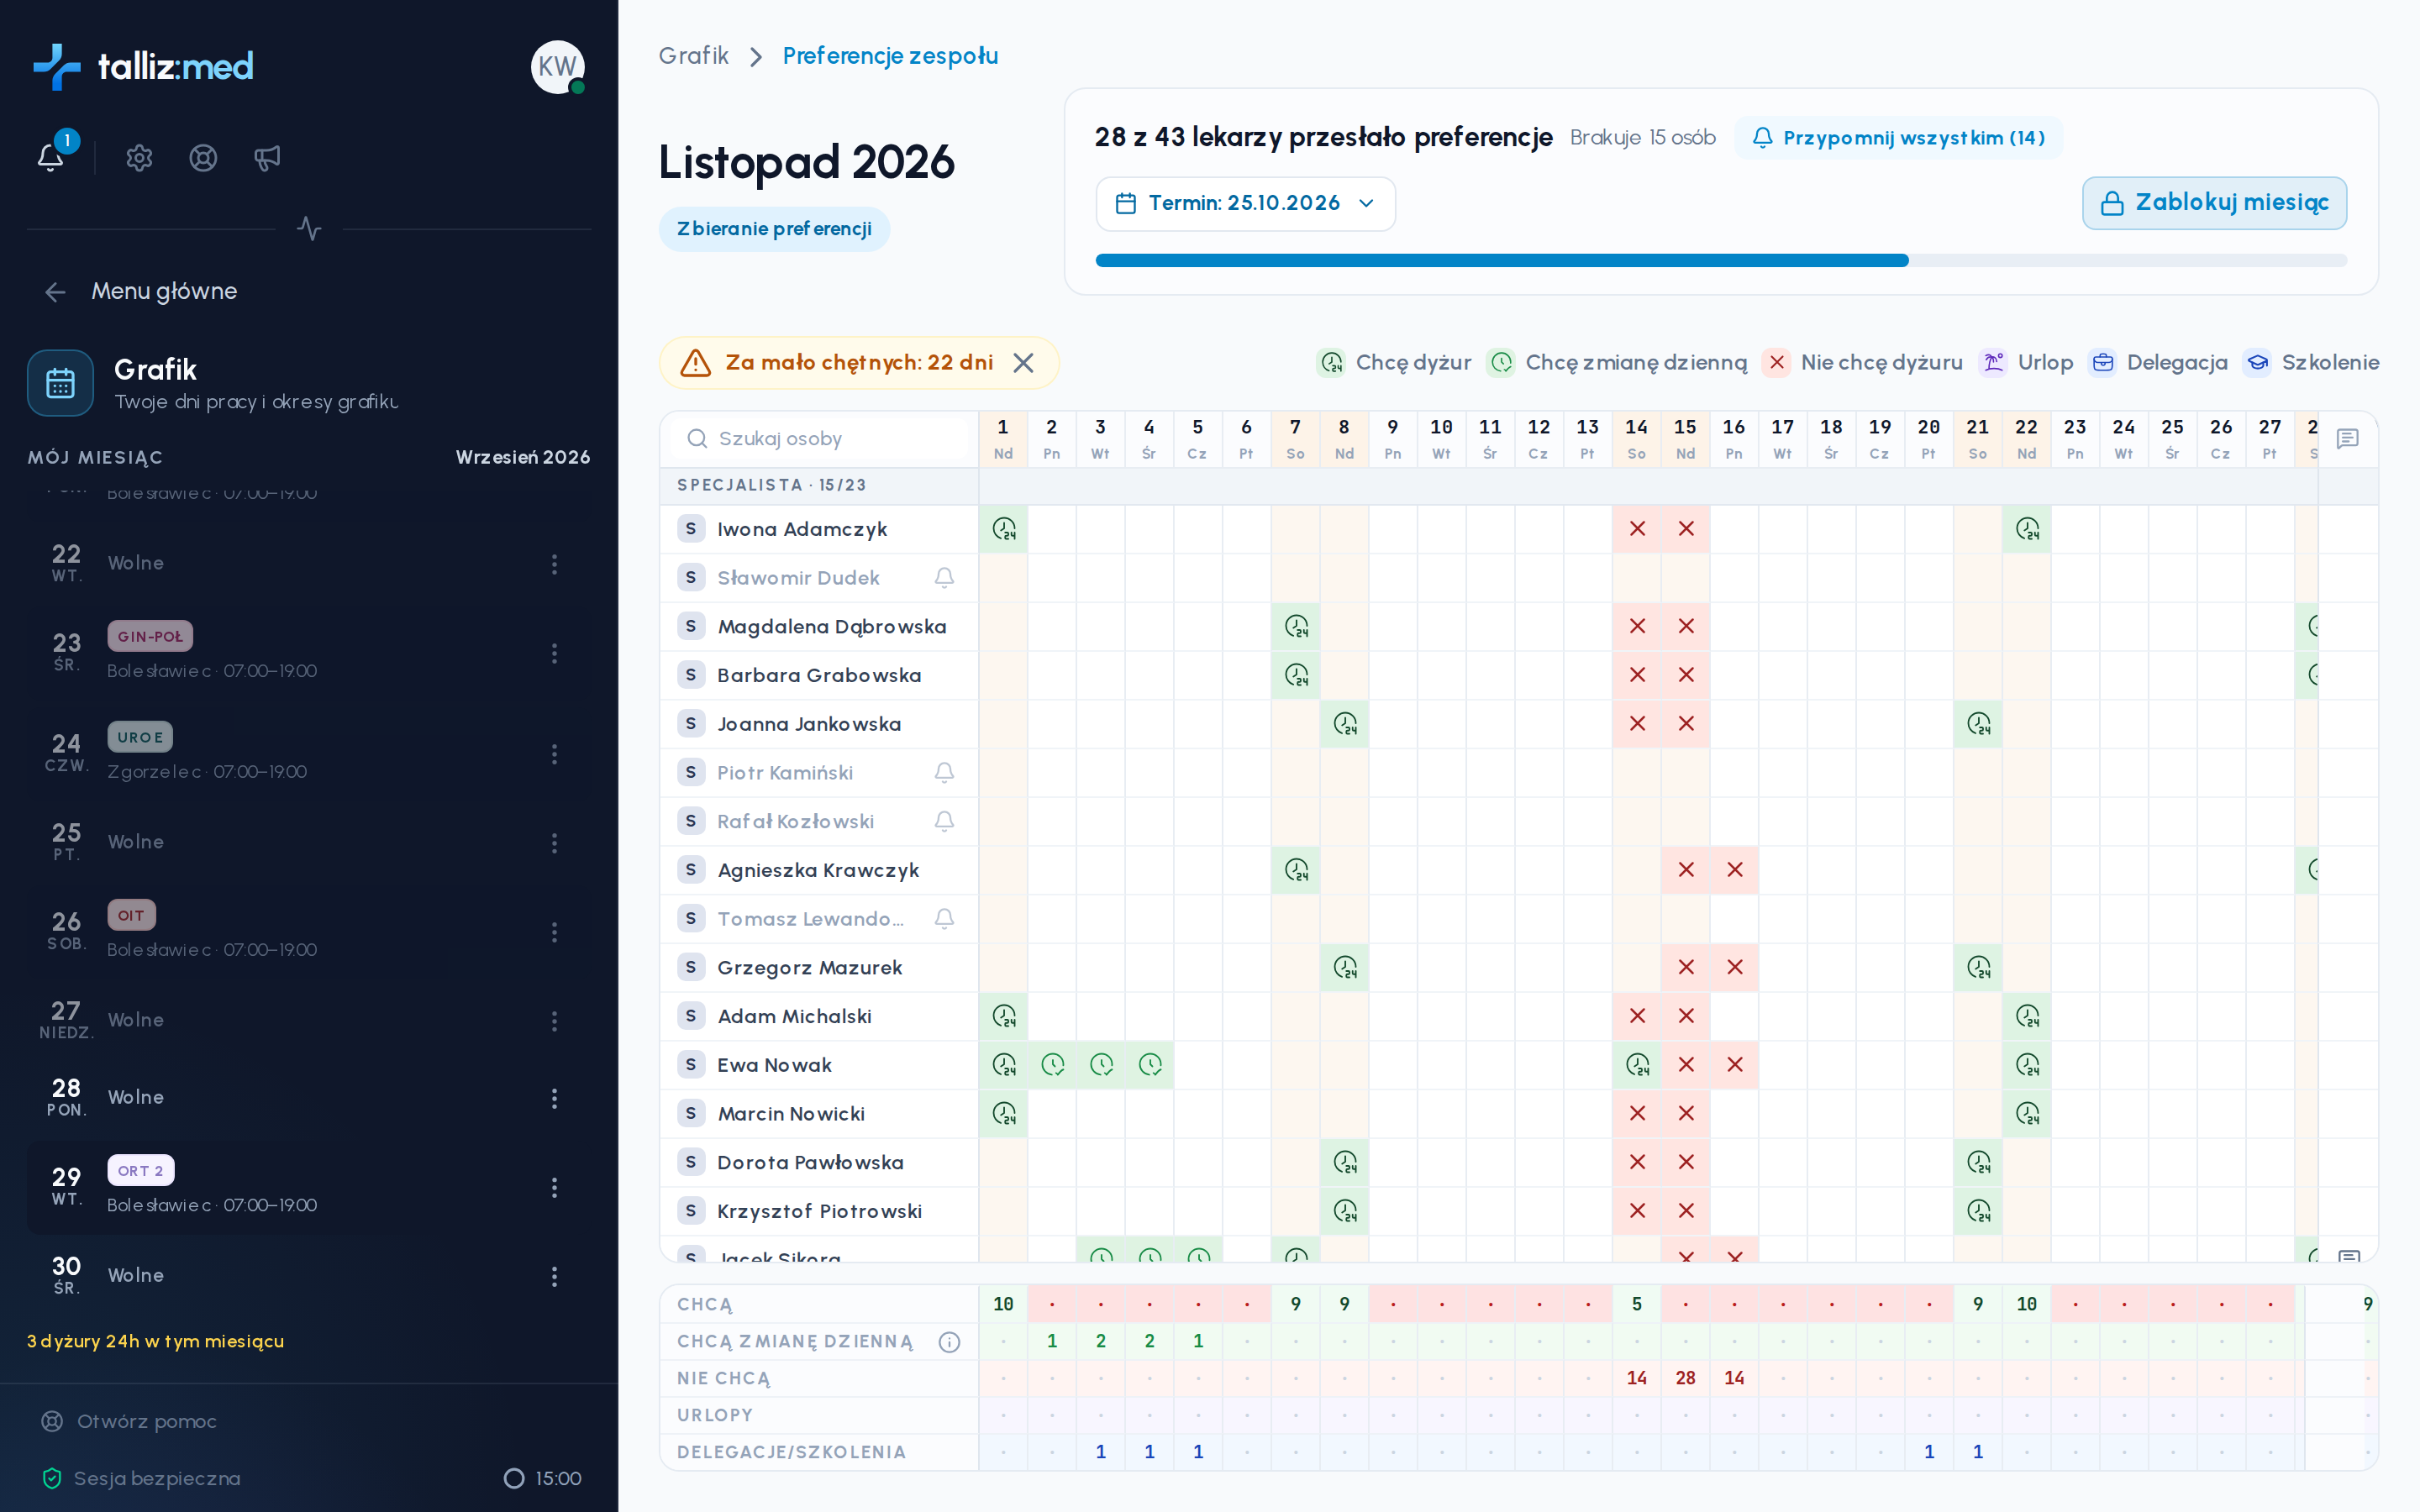Click the talliz:med logo

click(x=143, y=67)
